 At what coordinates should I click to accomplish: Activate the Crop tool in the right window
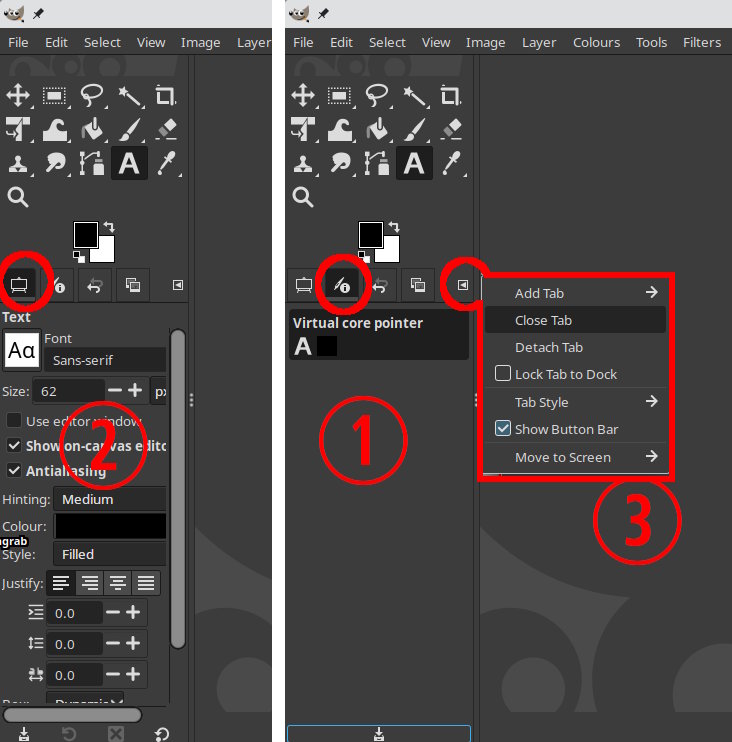tap(450, 96)
